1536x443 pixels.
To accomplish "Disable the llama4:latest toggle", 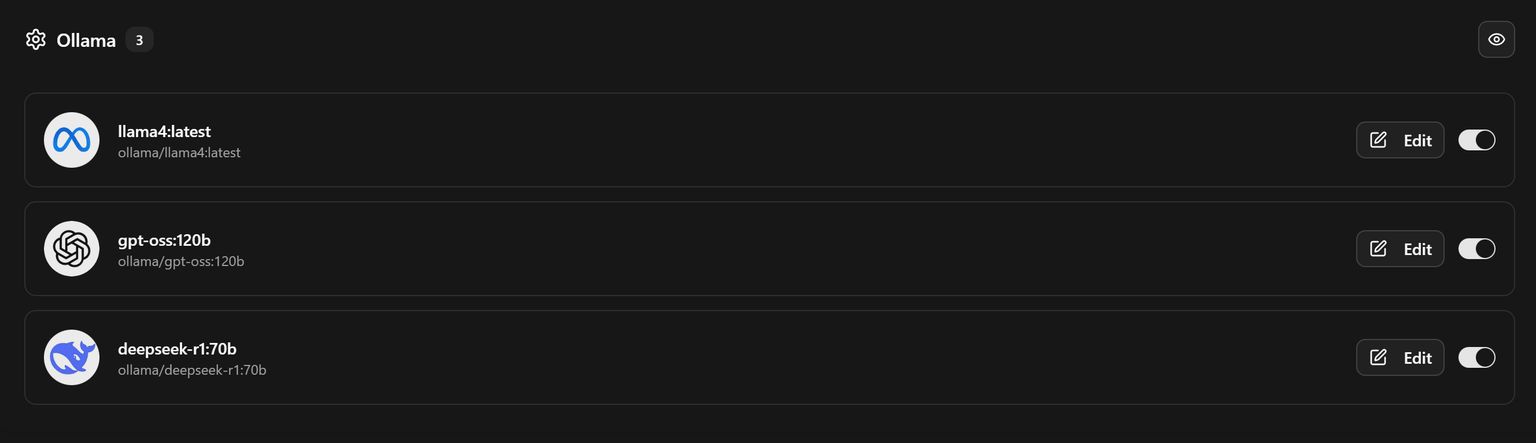I will click(x=1476, y=140).
